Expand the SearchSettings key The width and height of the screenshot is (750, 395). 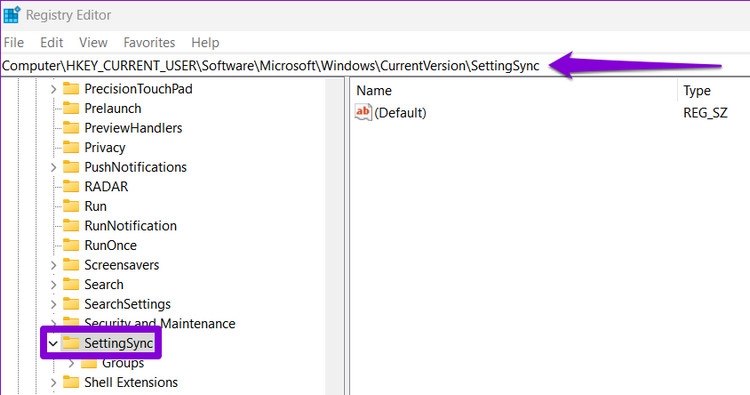[54, 305]
